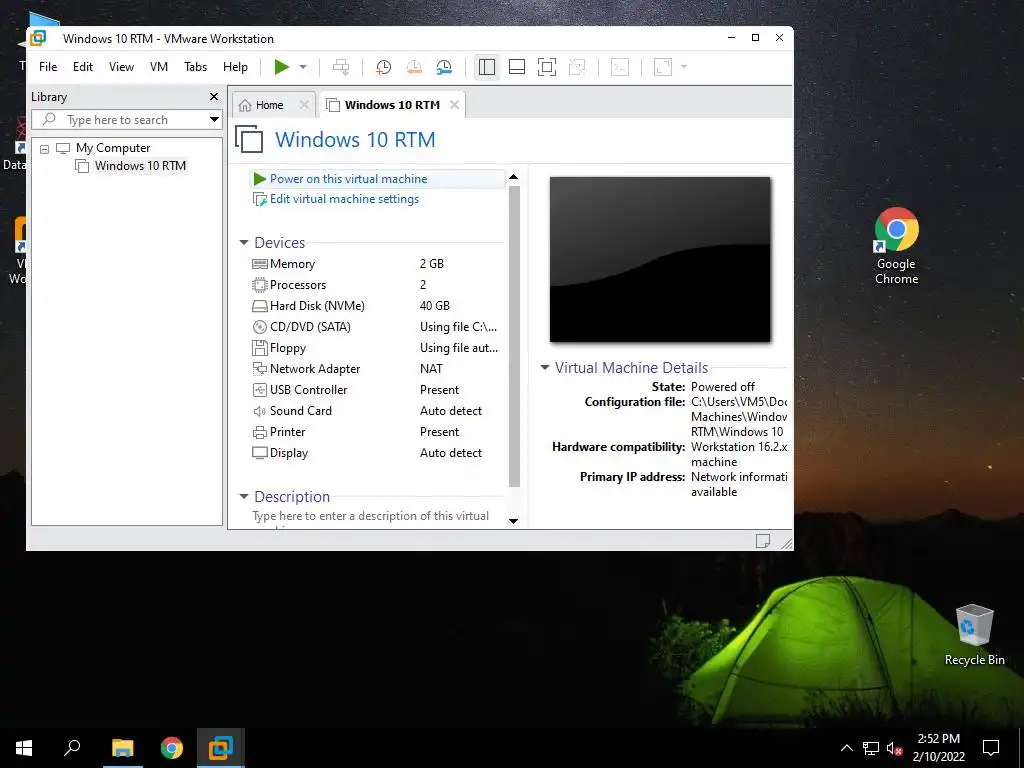Collapse Virtual Machine Details section
1024x768 pixels.
[545, 367]
